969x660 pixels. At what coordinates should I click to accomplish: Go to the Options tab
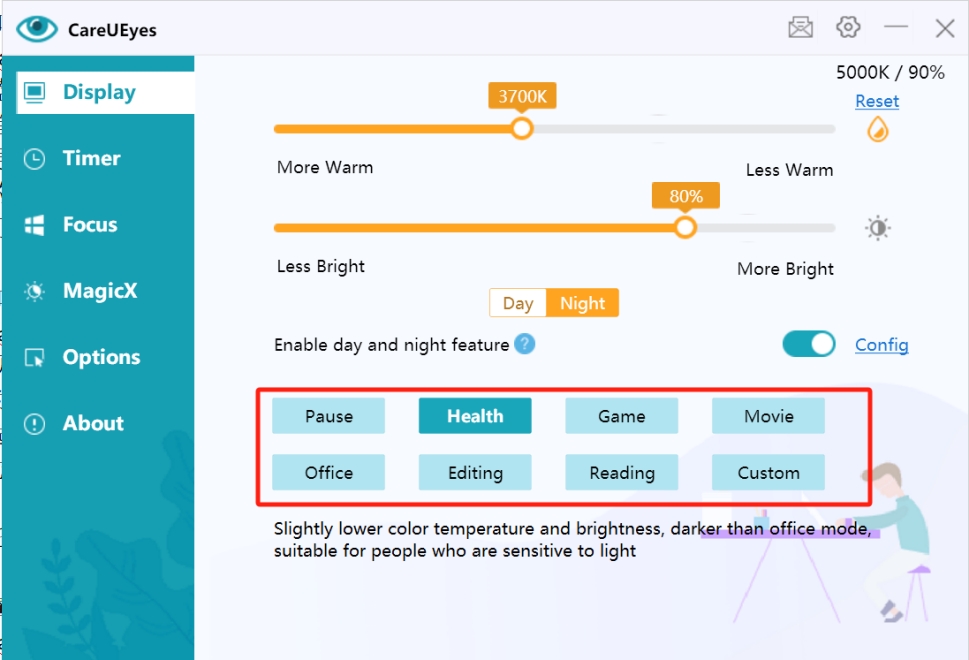pyautogui.click(x=100, y=357)
